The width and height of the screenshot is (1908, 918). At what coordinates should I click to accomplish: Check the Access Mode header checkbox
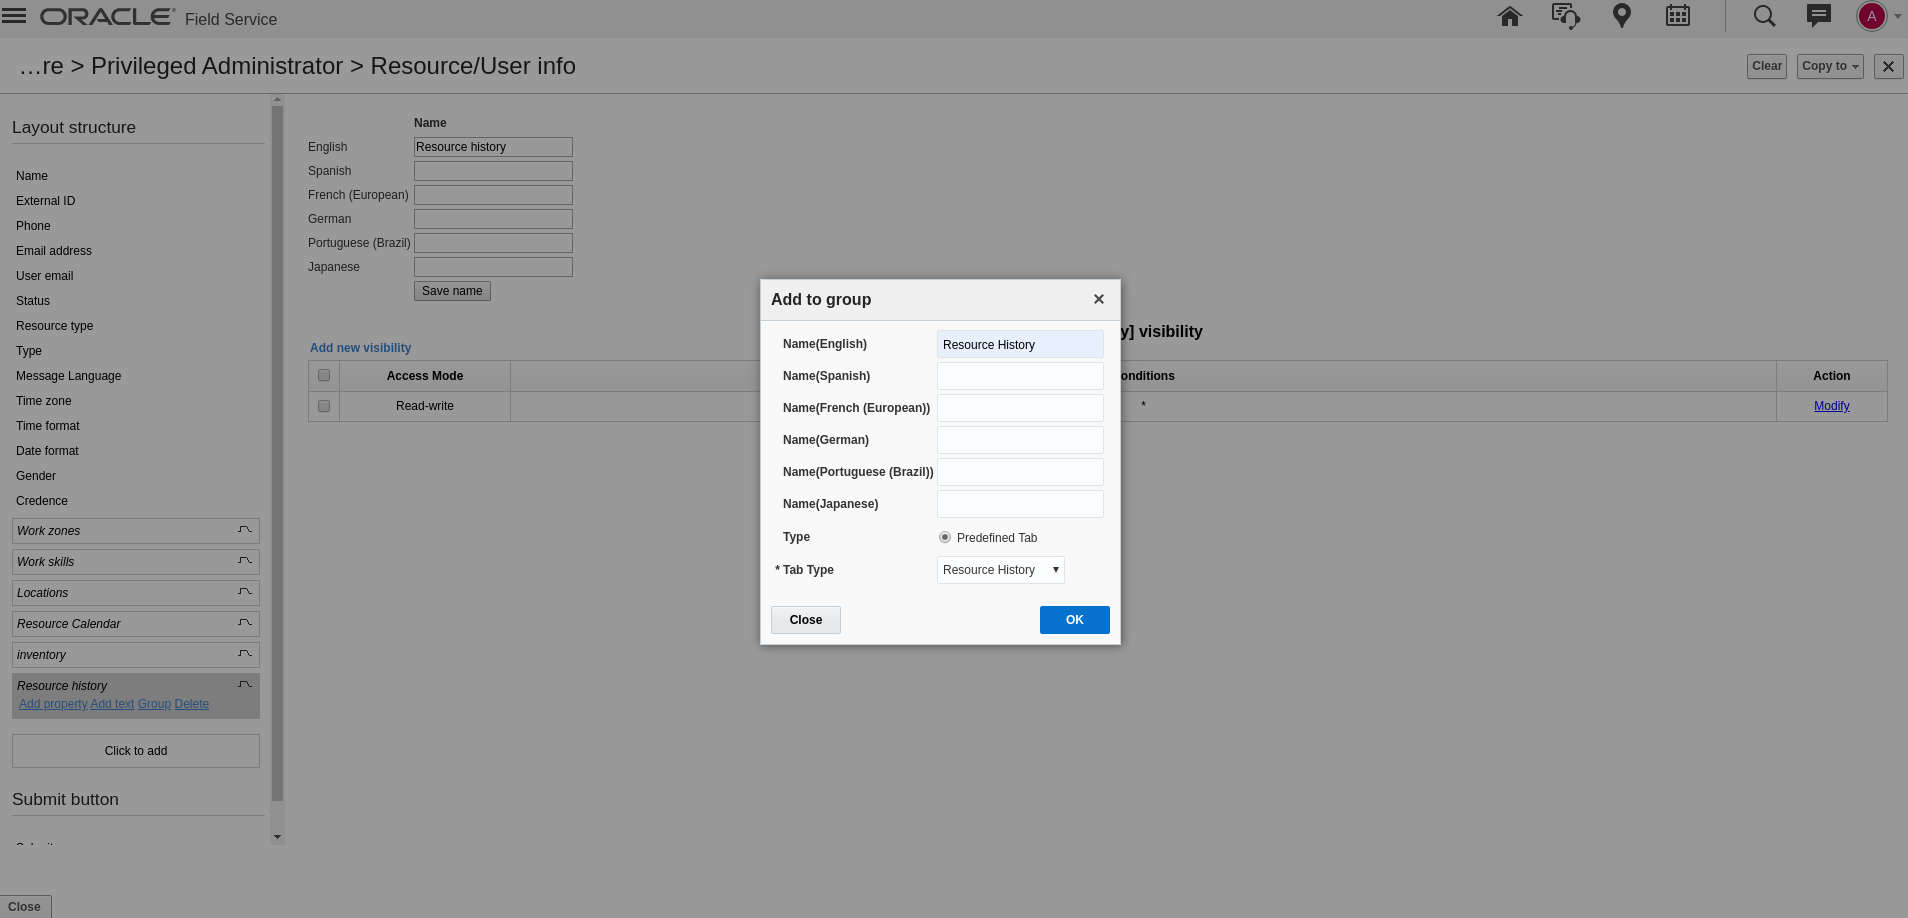(323, 375)
